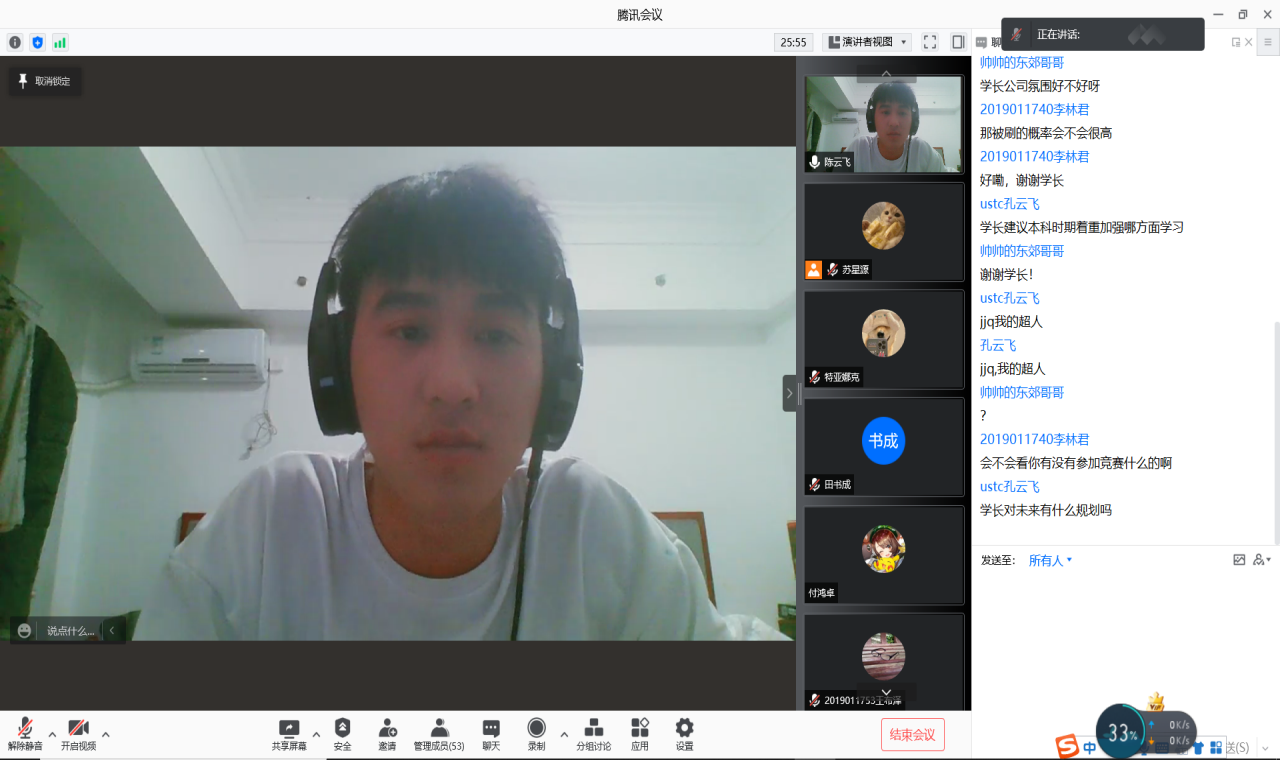
Task: Open the 应用 apps panel
Action: pyautogui.click(x=639, y=734)
